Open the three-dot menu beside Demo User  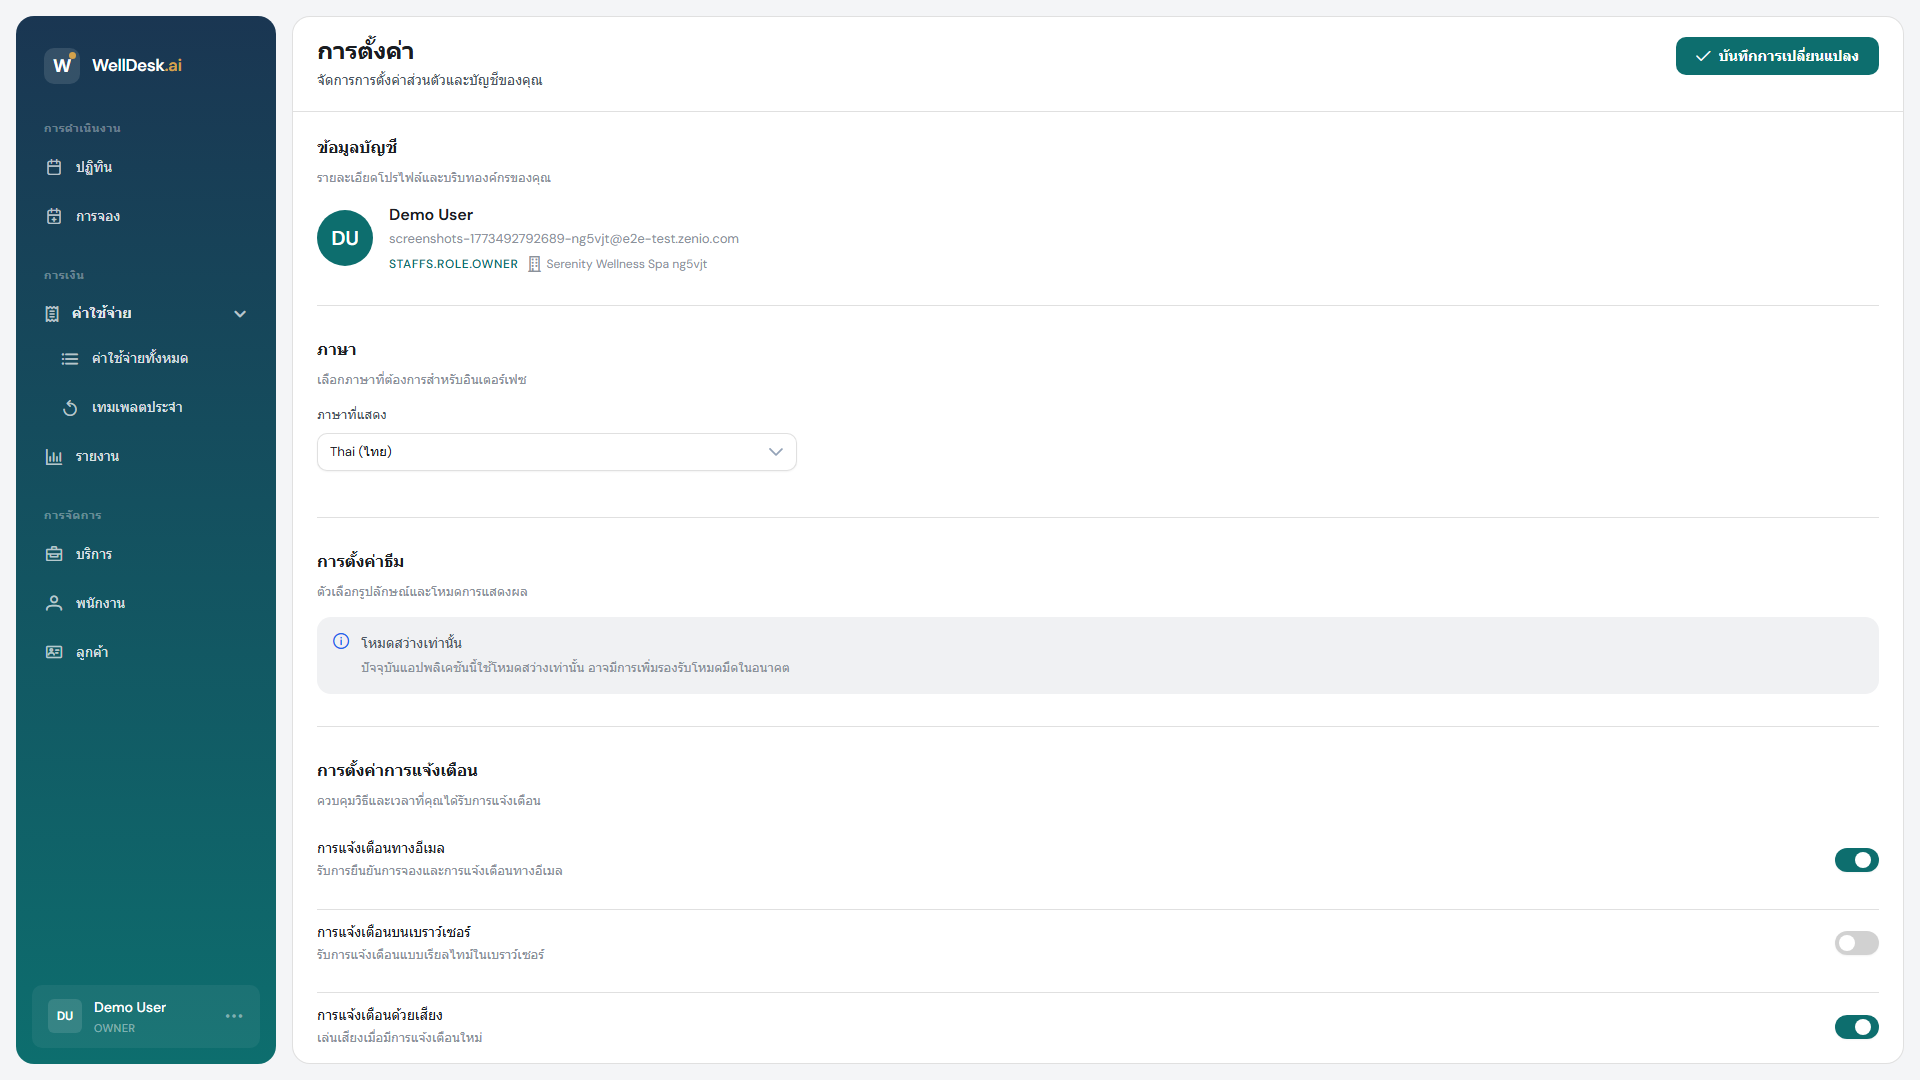tap(234, 1016)
